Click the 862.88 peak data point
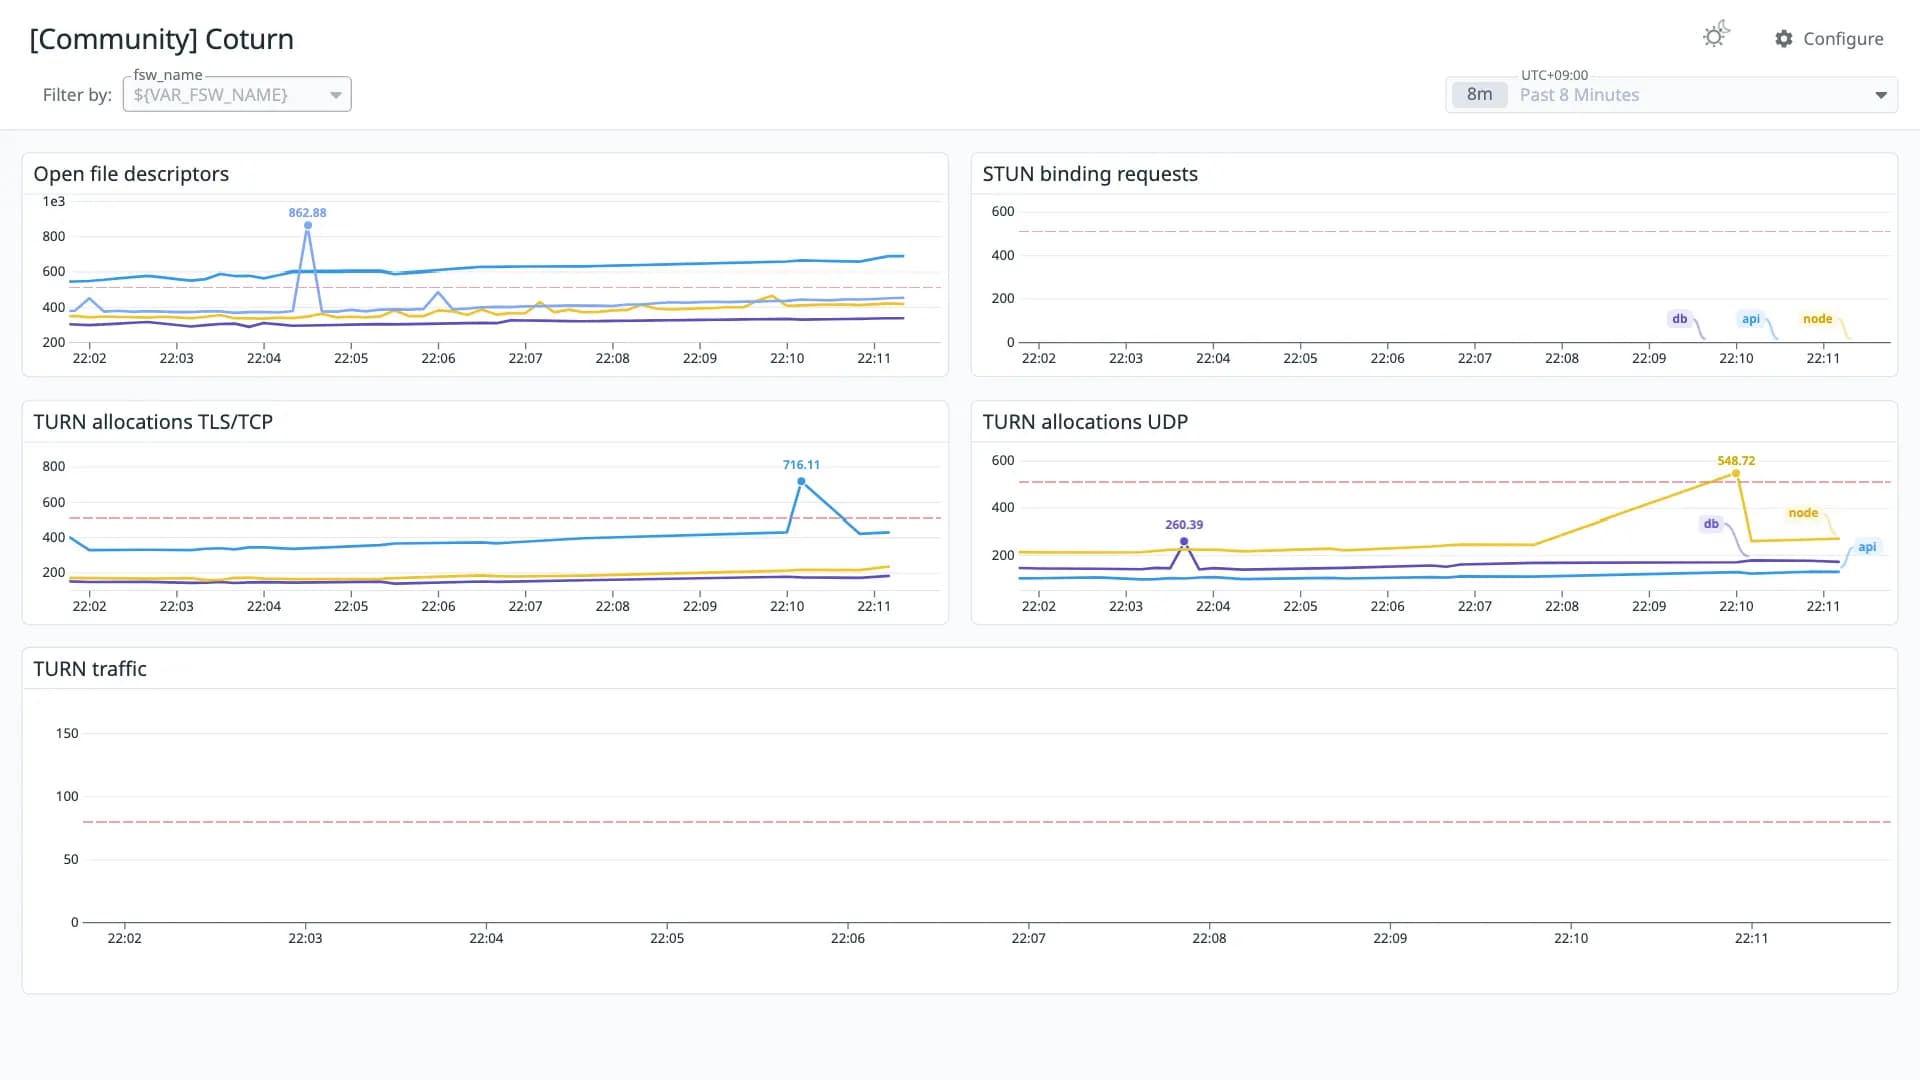 coord(308,225)
